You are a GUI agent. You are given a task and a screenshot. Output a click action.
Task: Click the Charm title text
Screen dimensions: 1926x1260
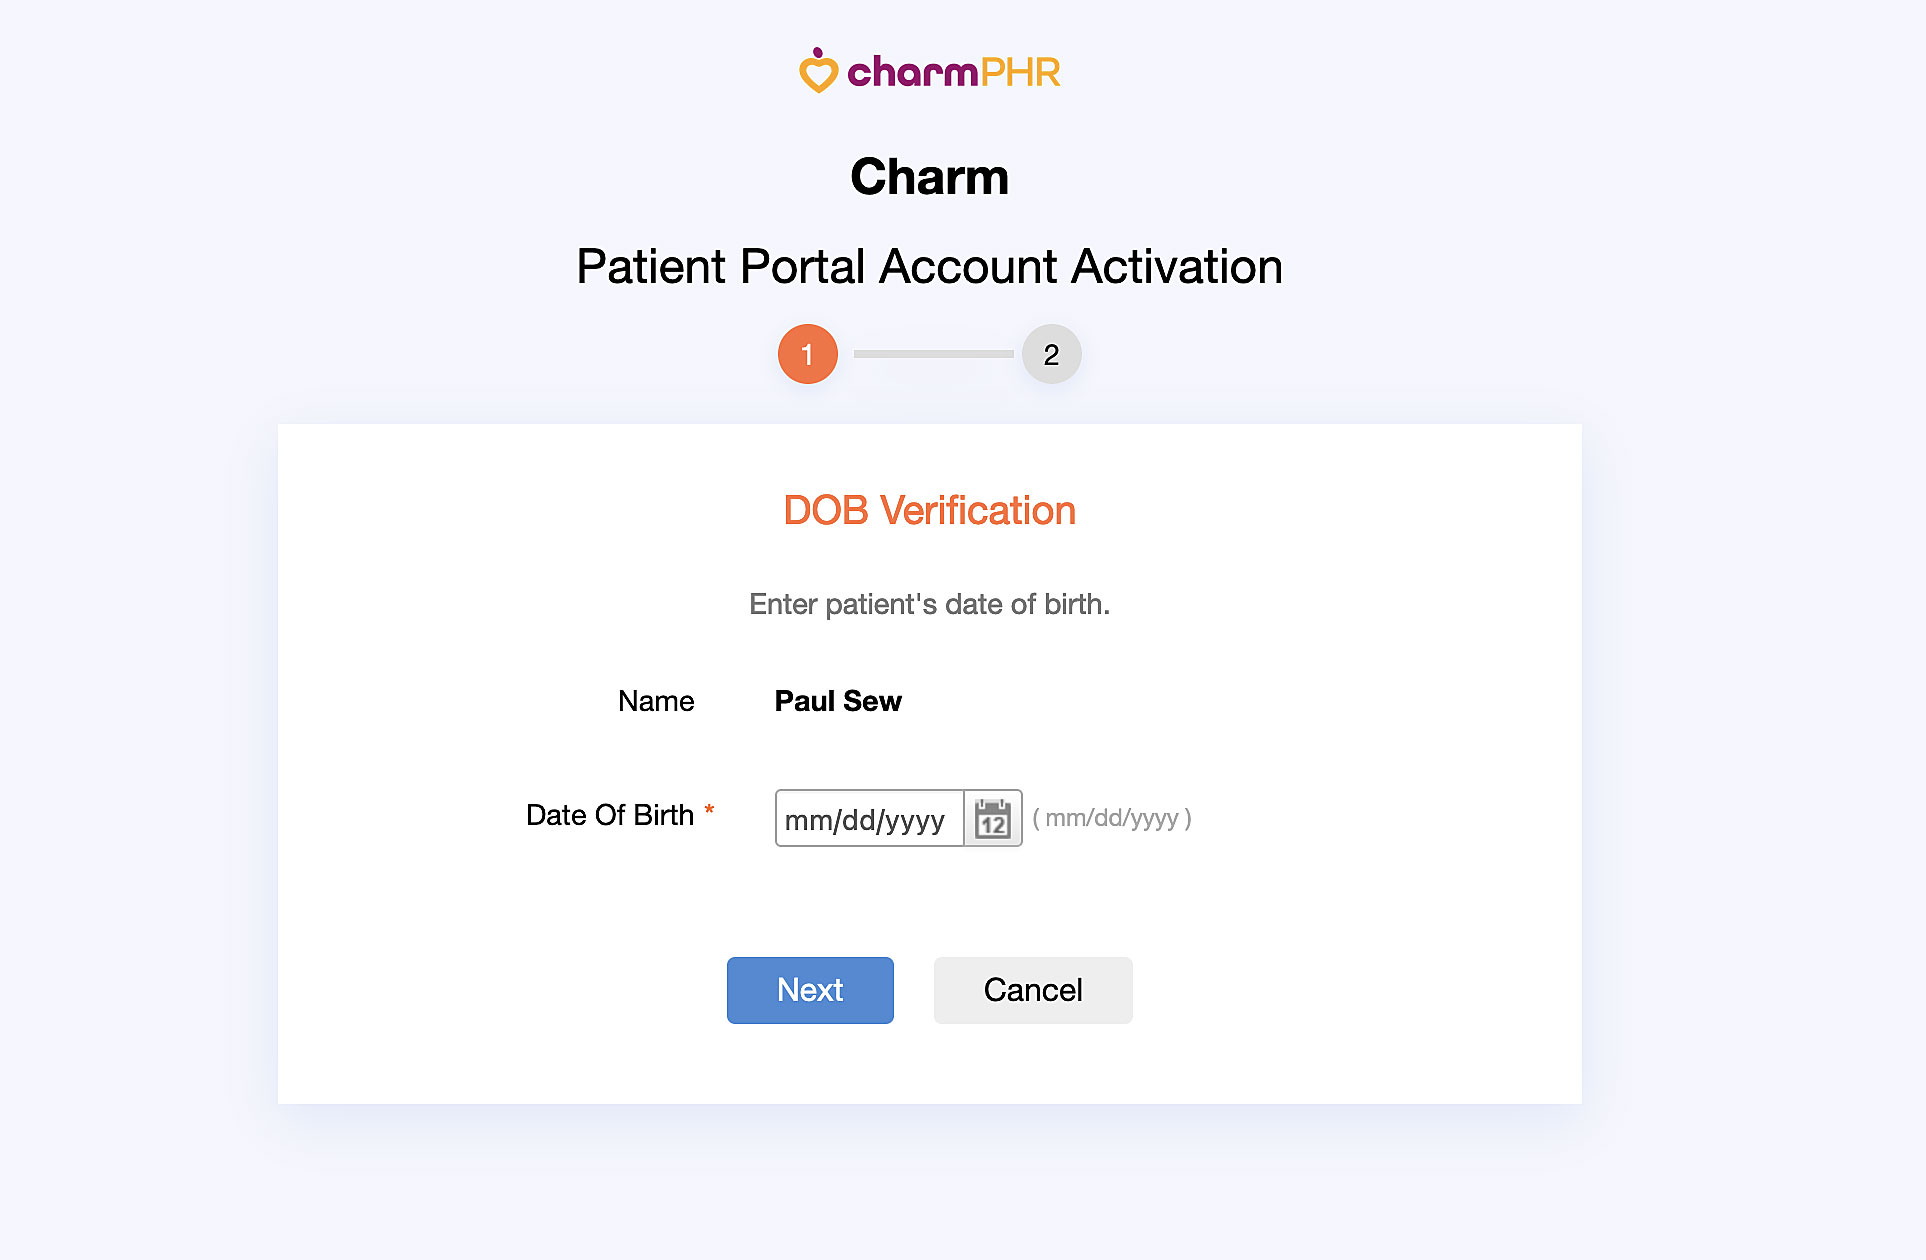929,175
